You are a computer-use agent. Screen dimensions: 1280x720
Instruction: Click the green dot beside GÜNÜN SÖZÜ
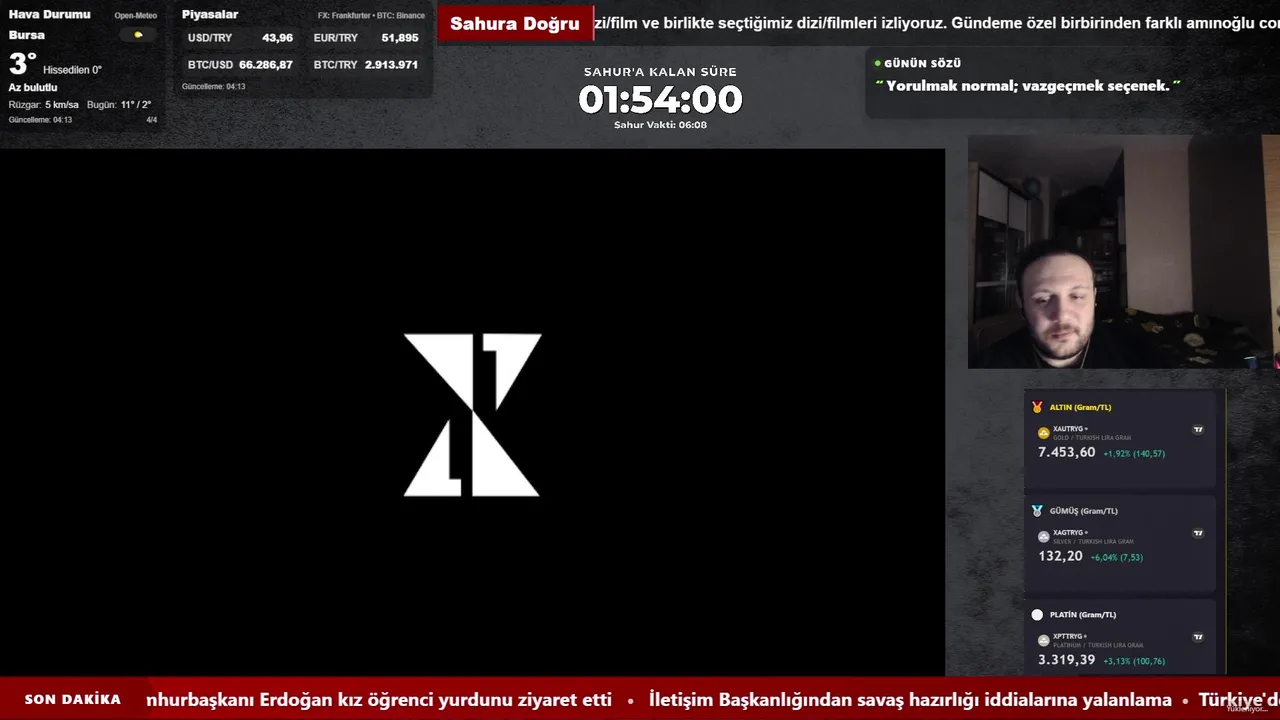click(x=877, y=63)
